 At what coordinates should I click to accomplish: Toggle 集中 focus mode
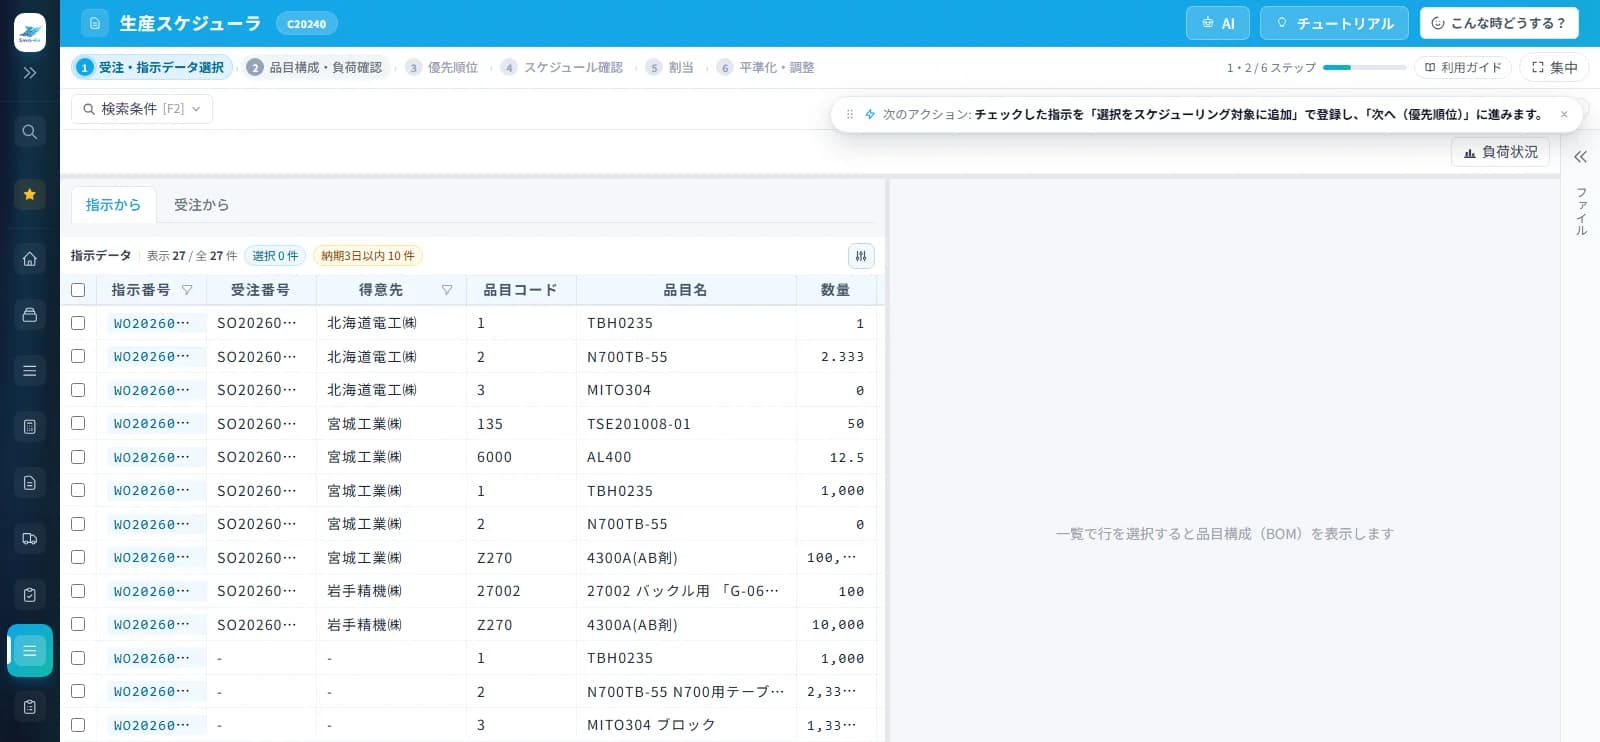[1554, 67]
